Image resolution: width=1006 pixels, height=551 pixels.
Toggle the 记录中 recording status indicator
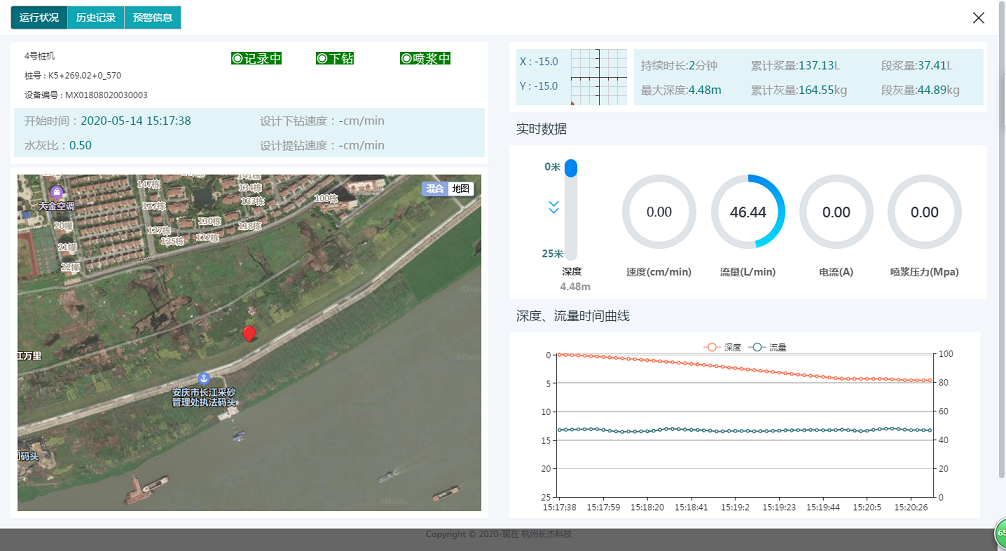coord(256,59)
